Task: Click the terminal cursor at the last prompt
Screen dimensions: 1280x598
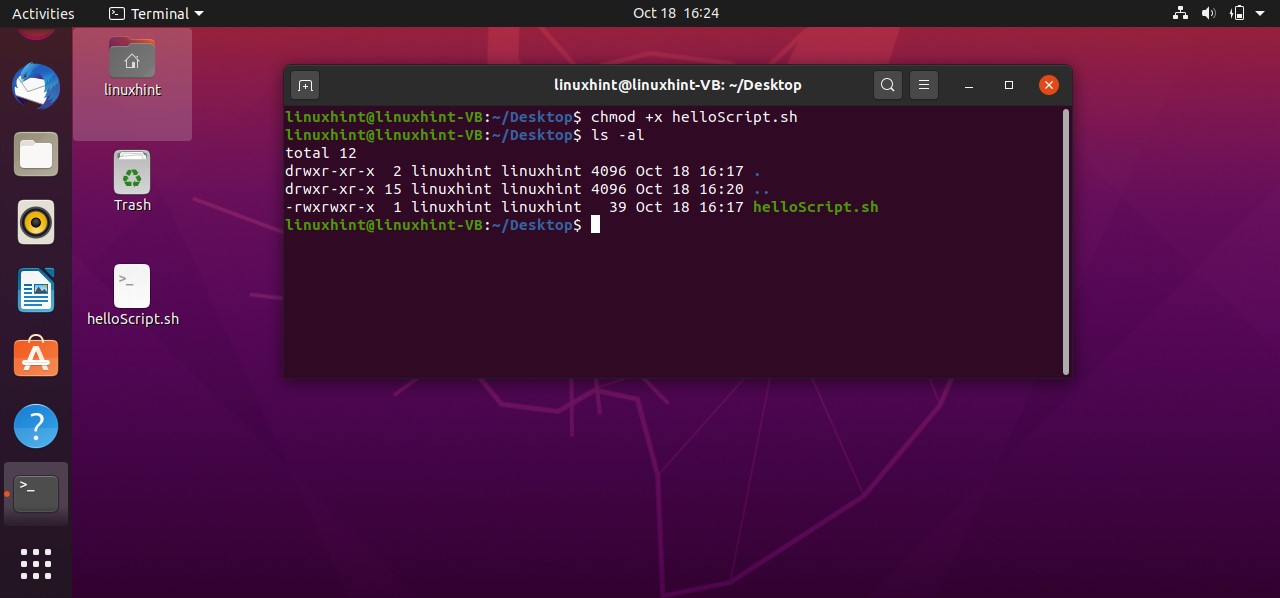Action: (595, 225)
